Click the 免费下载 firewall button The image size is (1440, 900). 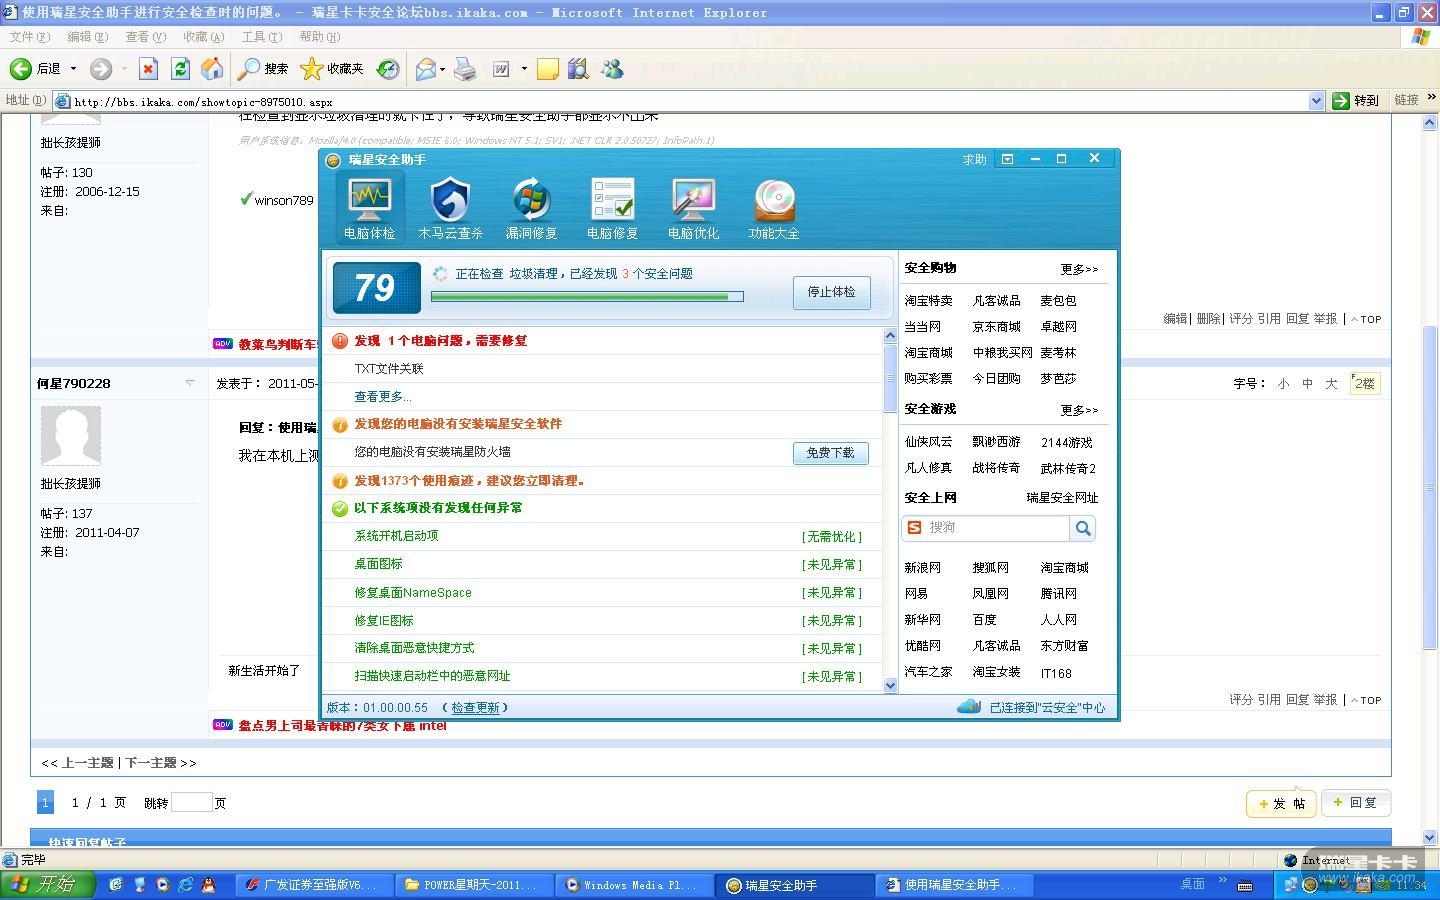(x=831, y=453)
